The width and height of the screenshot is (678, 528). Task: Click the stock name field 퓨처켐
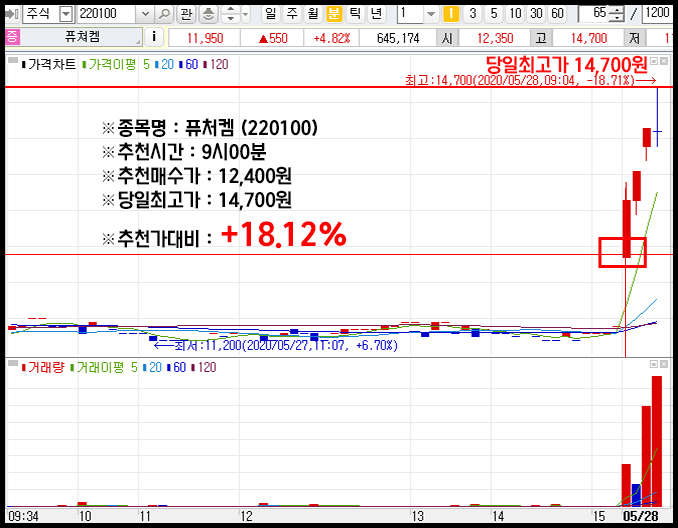82,37
